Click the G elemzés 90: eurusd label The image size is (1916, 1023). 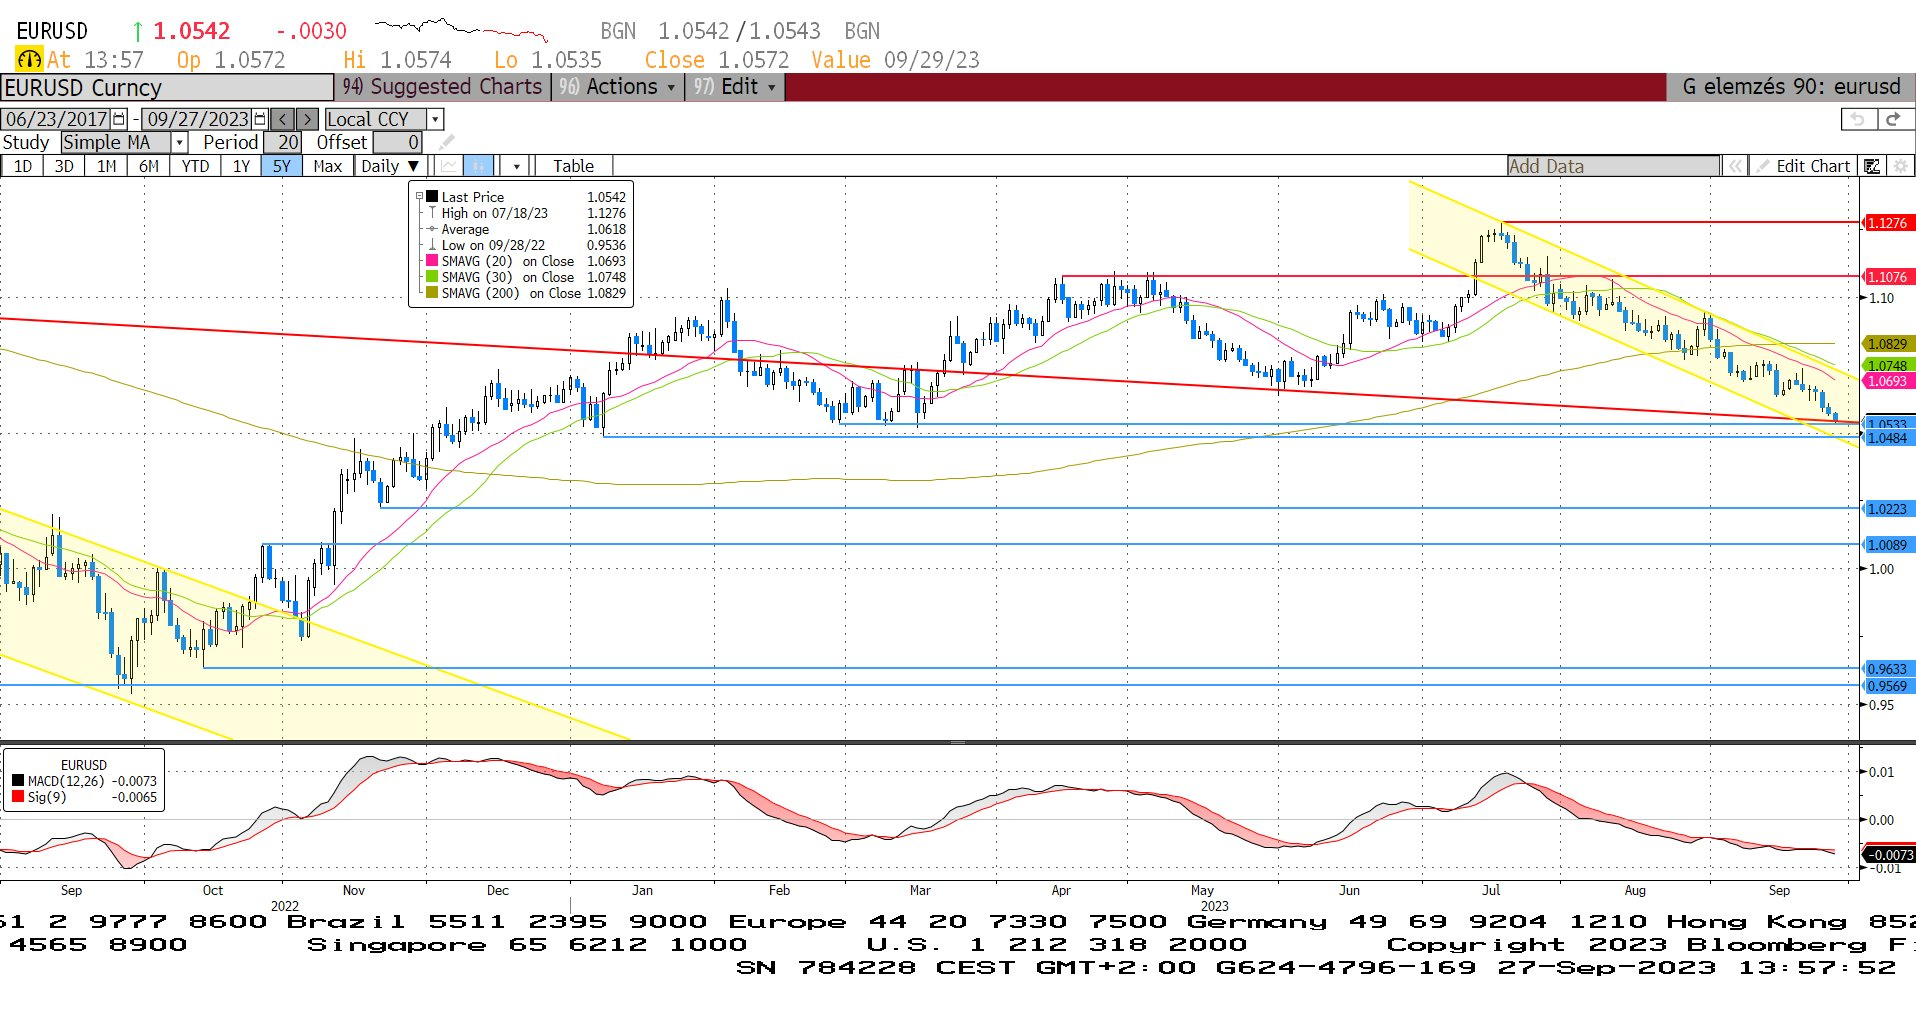pyautogui.click(x=1791, y=87)
